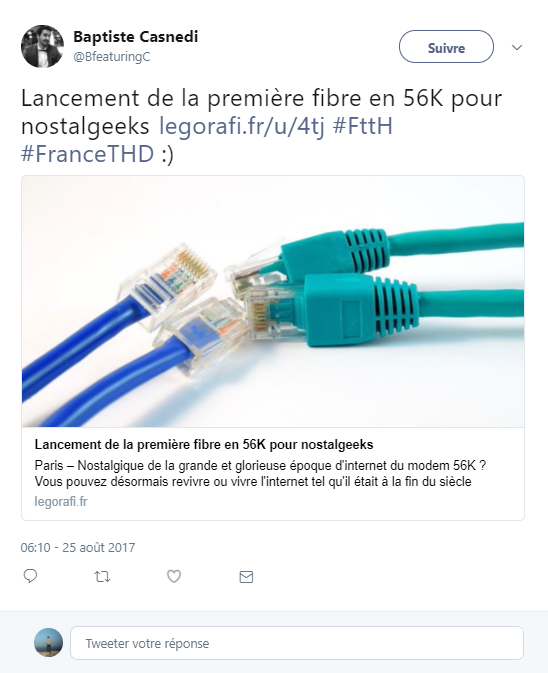Follow the account with Suivre button
This screenshot has width=548, height=673.
point(446,47)
